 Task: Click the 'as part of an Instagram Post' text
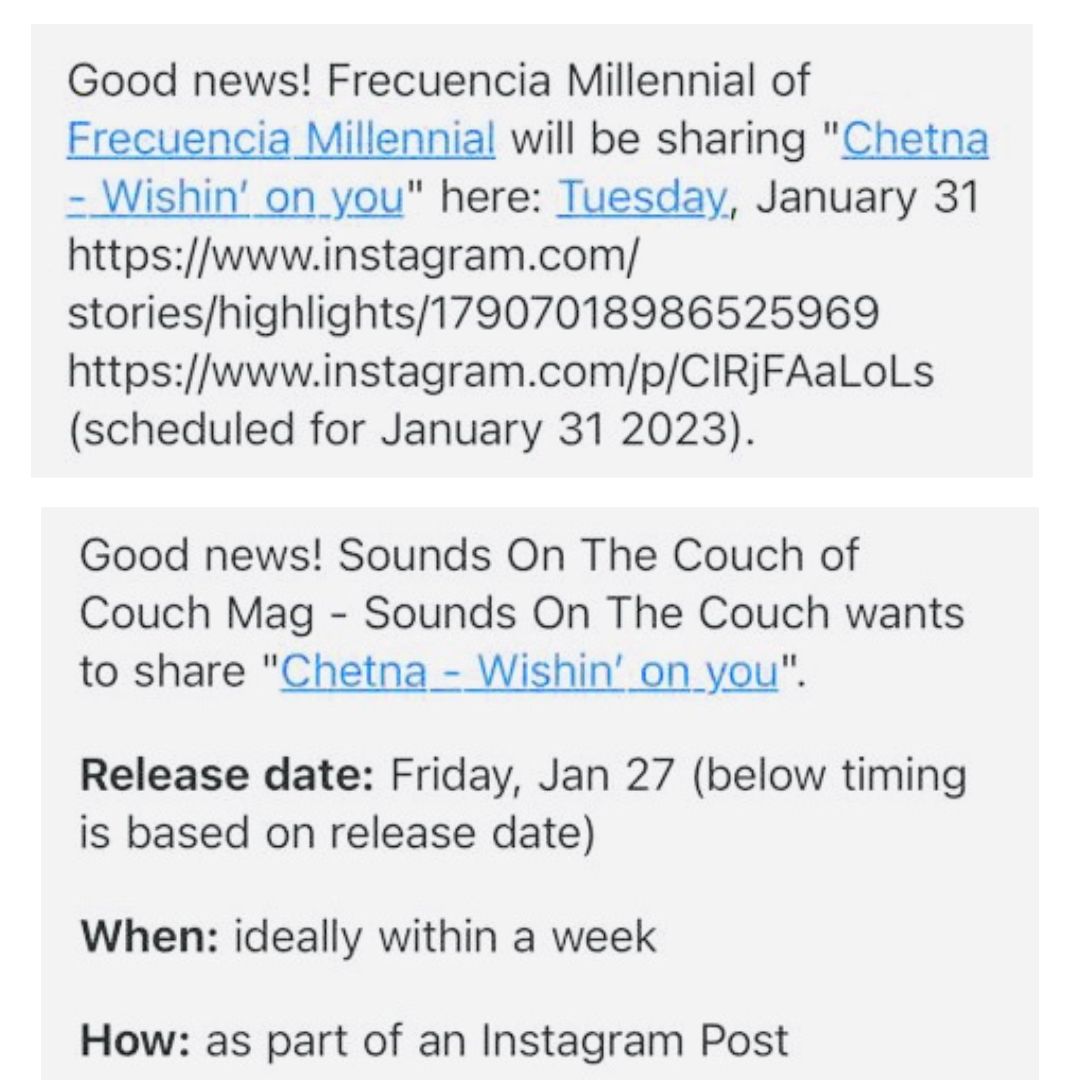coord(497,1040)
